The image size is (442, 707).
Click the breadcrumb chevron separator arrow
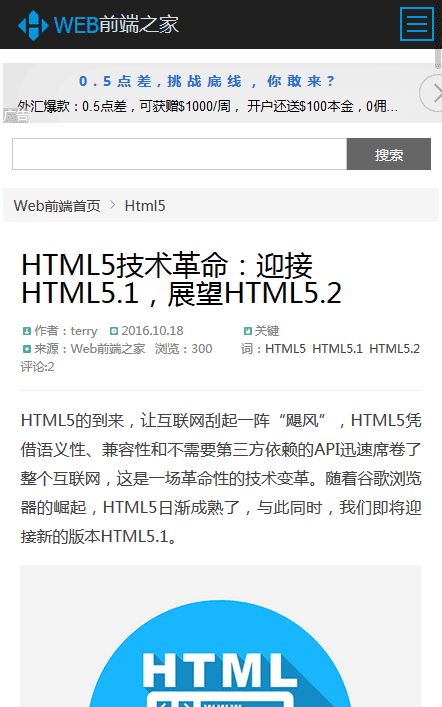click(113, 205)
